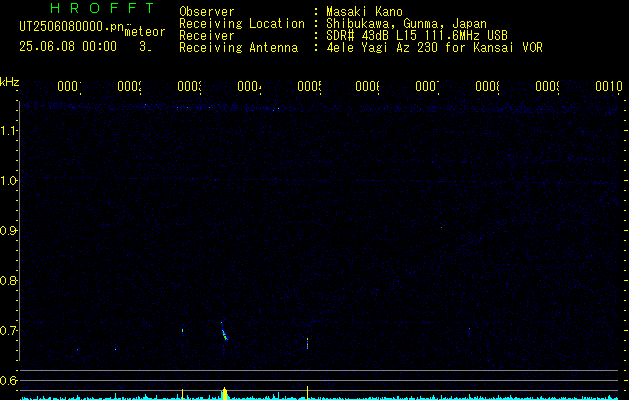Click the thick yellow spike in the bottom level graph
The image size is (629, 400).
click(x=225, y=394)
